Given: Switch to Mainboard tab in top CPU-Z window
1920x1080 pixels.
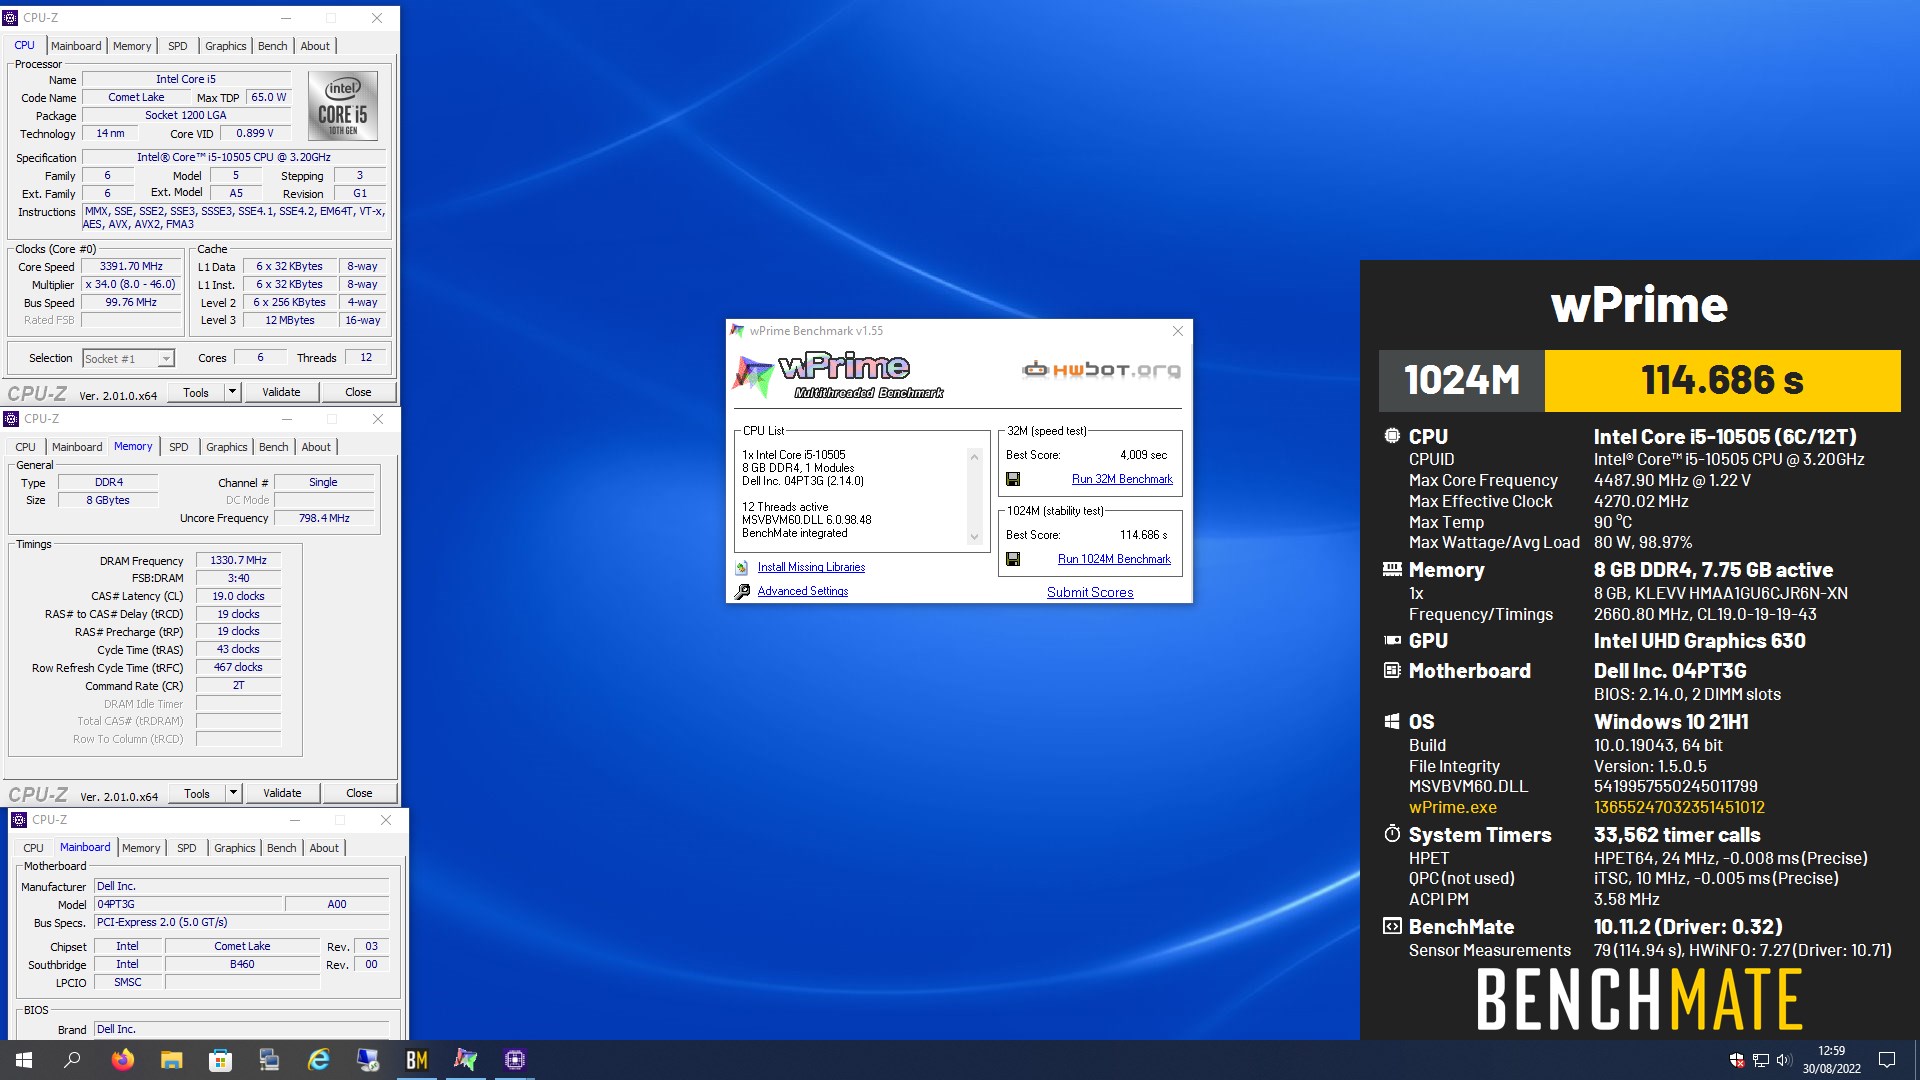Looking at the screenshot, I should tap(76, 46).
